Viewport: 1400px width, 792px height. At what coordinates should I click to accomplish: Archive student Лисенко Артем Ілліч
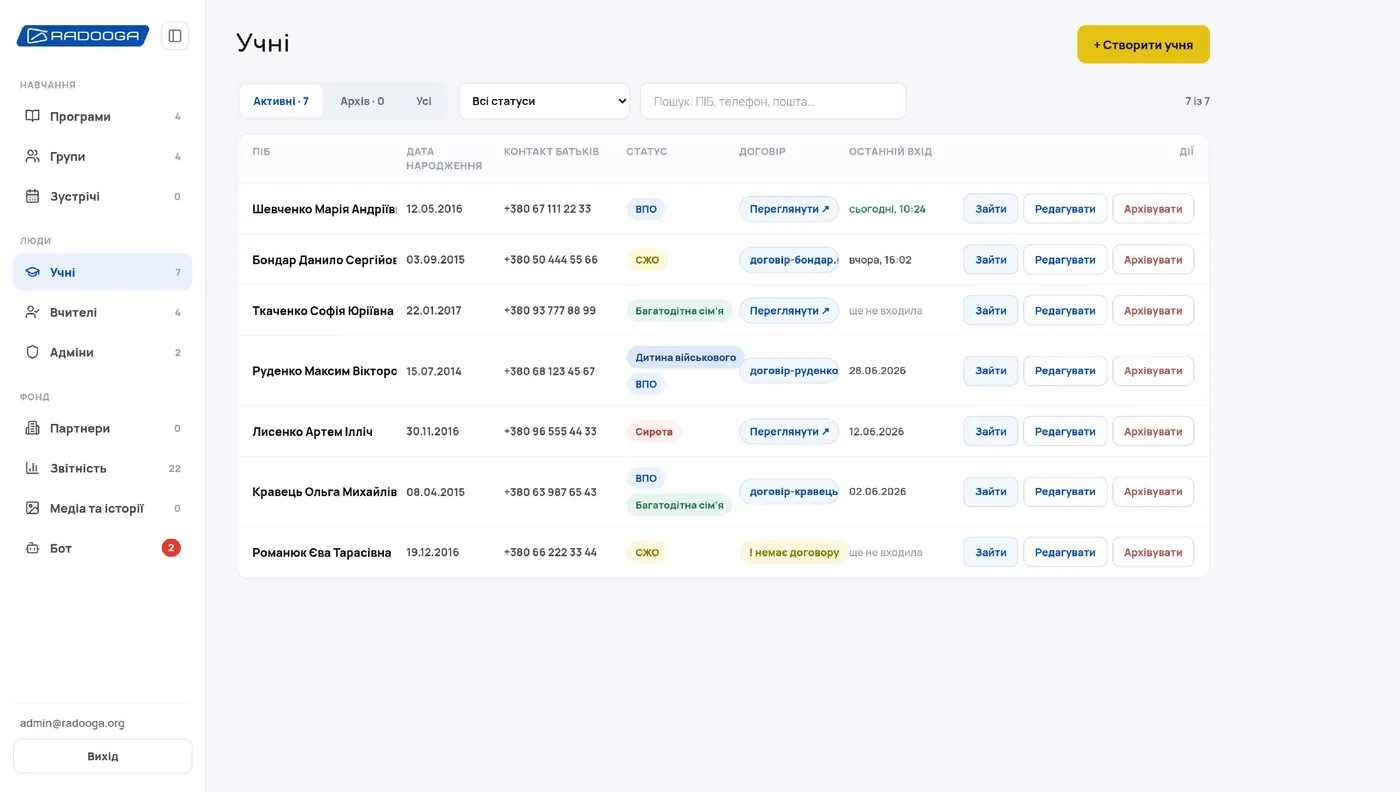(1153, 431)
